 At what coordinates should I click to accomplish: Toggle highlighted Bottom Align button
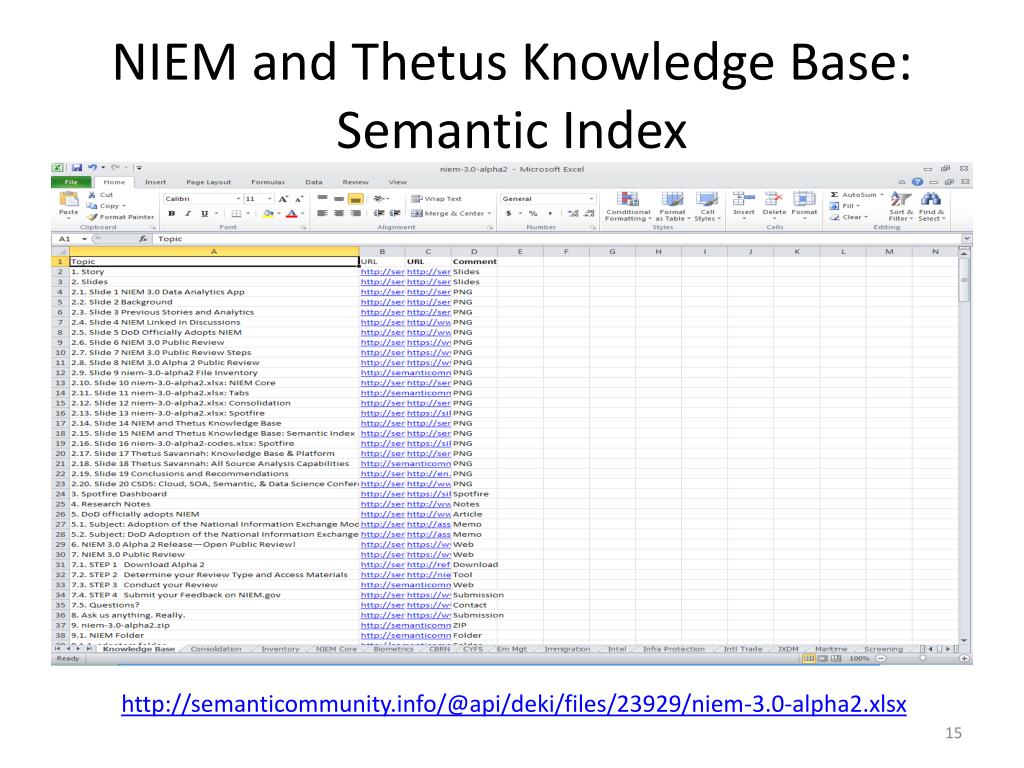355,199
